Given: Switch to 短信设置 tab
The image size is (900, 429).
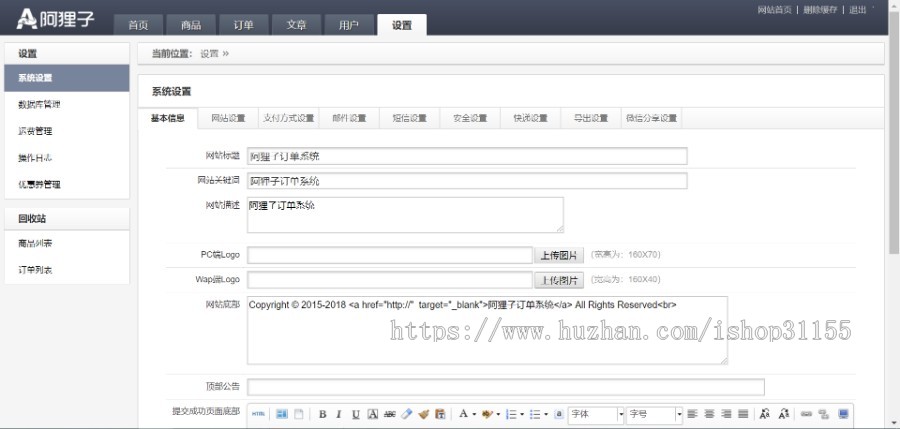Looking at the screenshot, I should pyautogui.click(x=410, y=118).
